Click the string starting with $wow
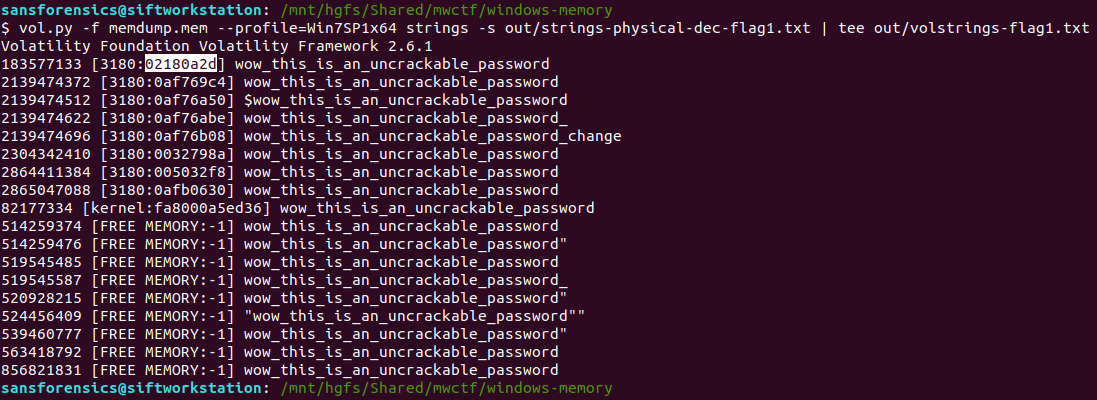The height and width of the screenshot is (400, 1097). [406, 100]
